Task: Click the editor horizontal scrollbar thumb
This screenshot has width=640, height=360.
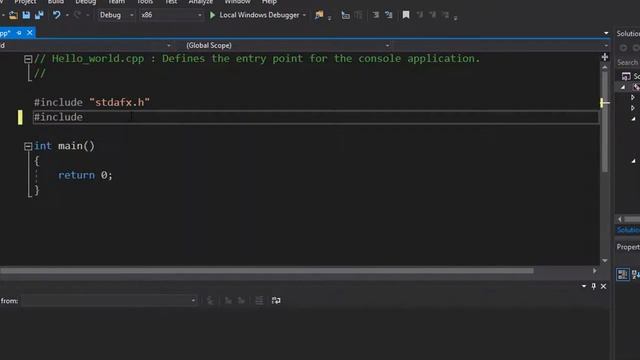Action: [x=267, y=271]
